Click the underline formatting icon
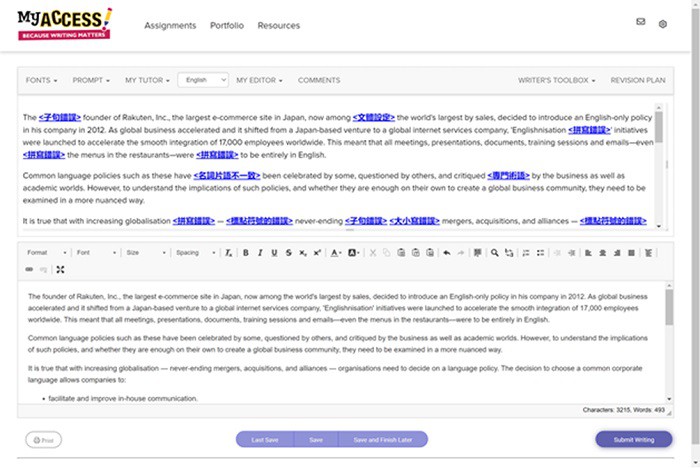Viewport: 700px width, 468px height. [x=274, y=253]
